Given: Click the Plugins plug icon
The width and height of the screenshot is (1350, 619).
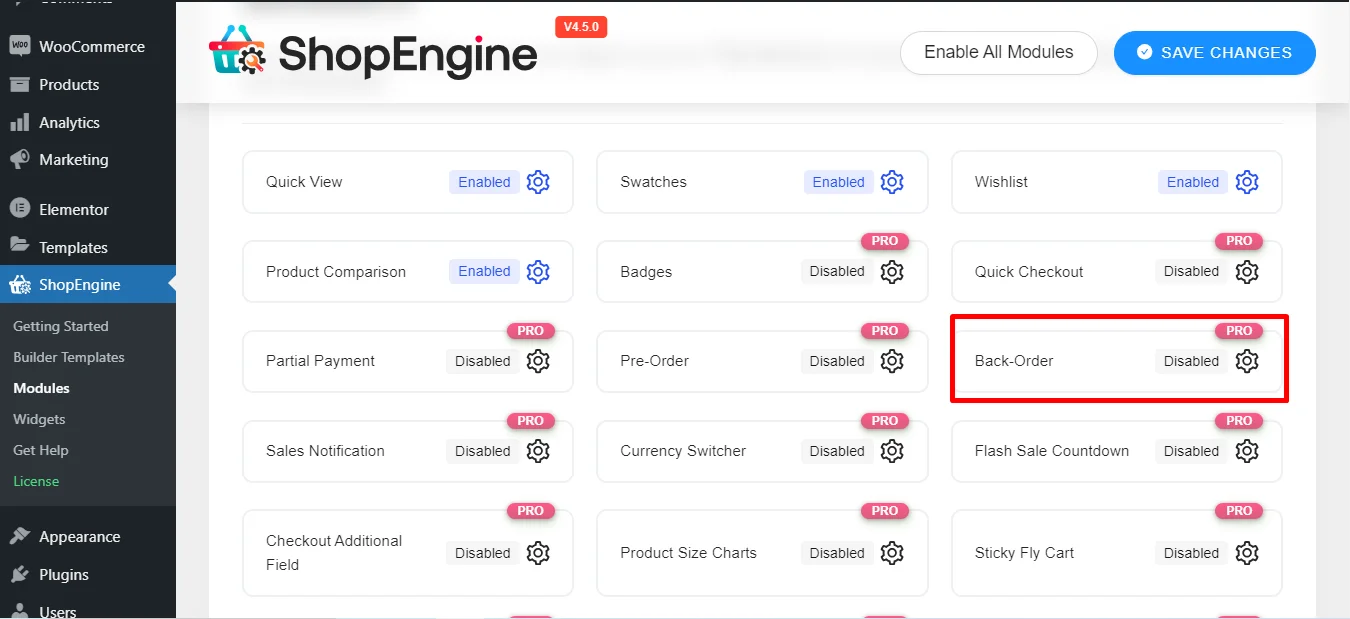Looking at the screenshot, I should [x=19, y=575].
